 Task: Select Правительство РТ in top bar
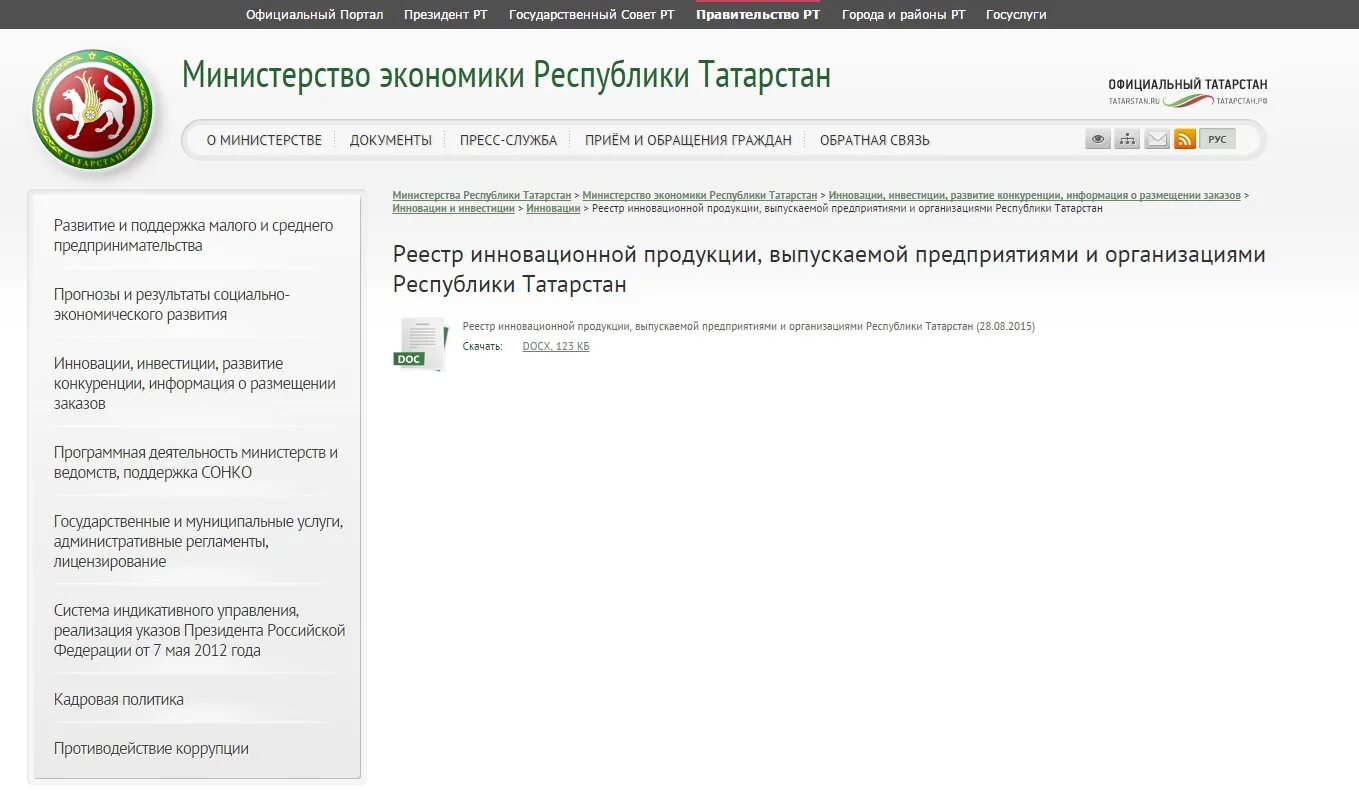pyautogui.click(x=758, y=14)
